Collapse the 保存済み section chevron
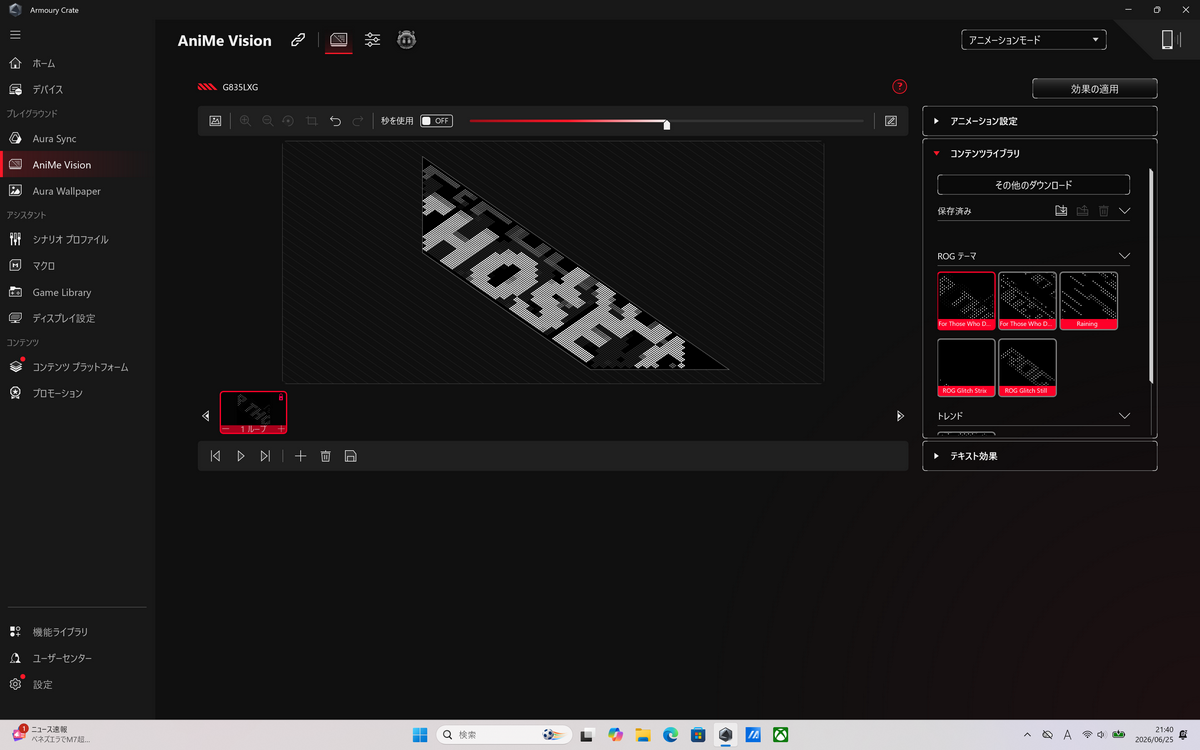The height and width of the screenshot is (750, 1200). coord(1124,211)
